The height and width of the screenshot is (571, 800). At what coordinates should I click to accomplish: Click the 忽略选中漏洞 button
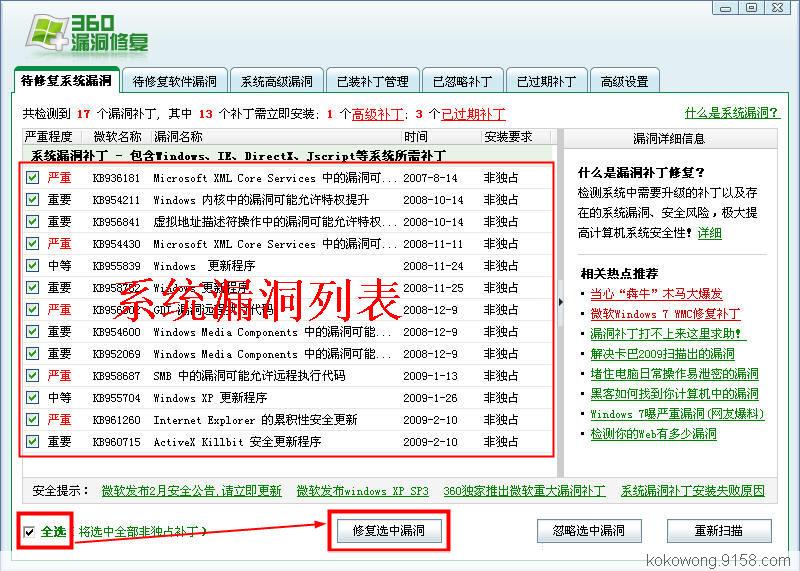(x=589, y=531)
